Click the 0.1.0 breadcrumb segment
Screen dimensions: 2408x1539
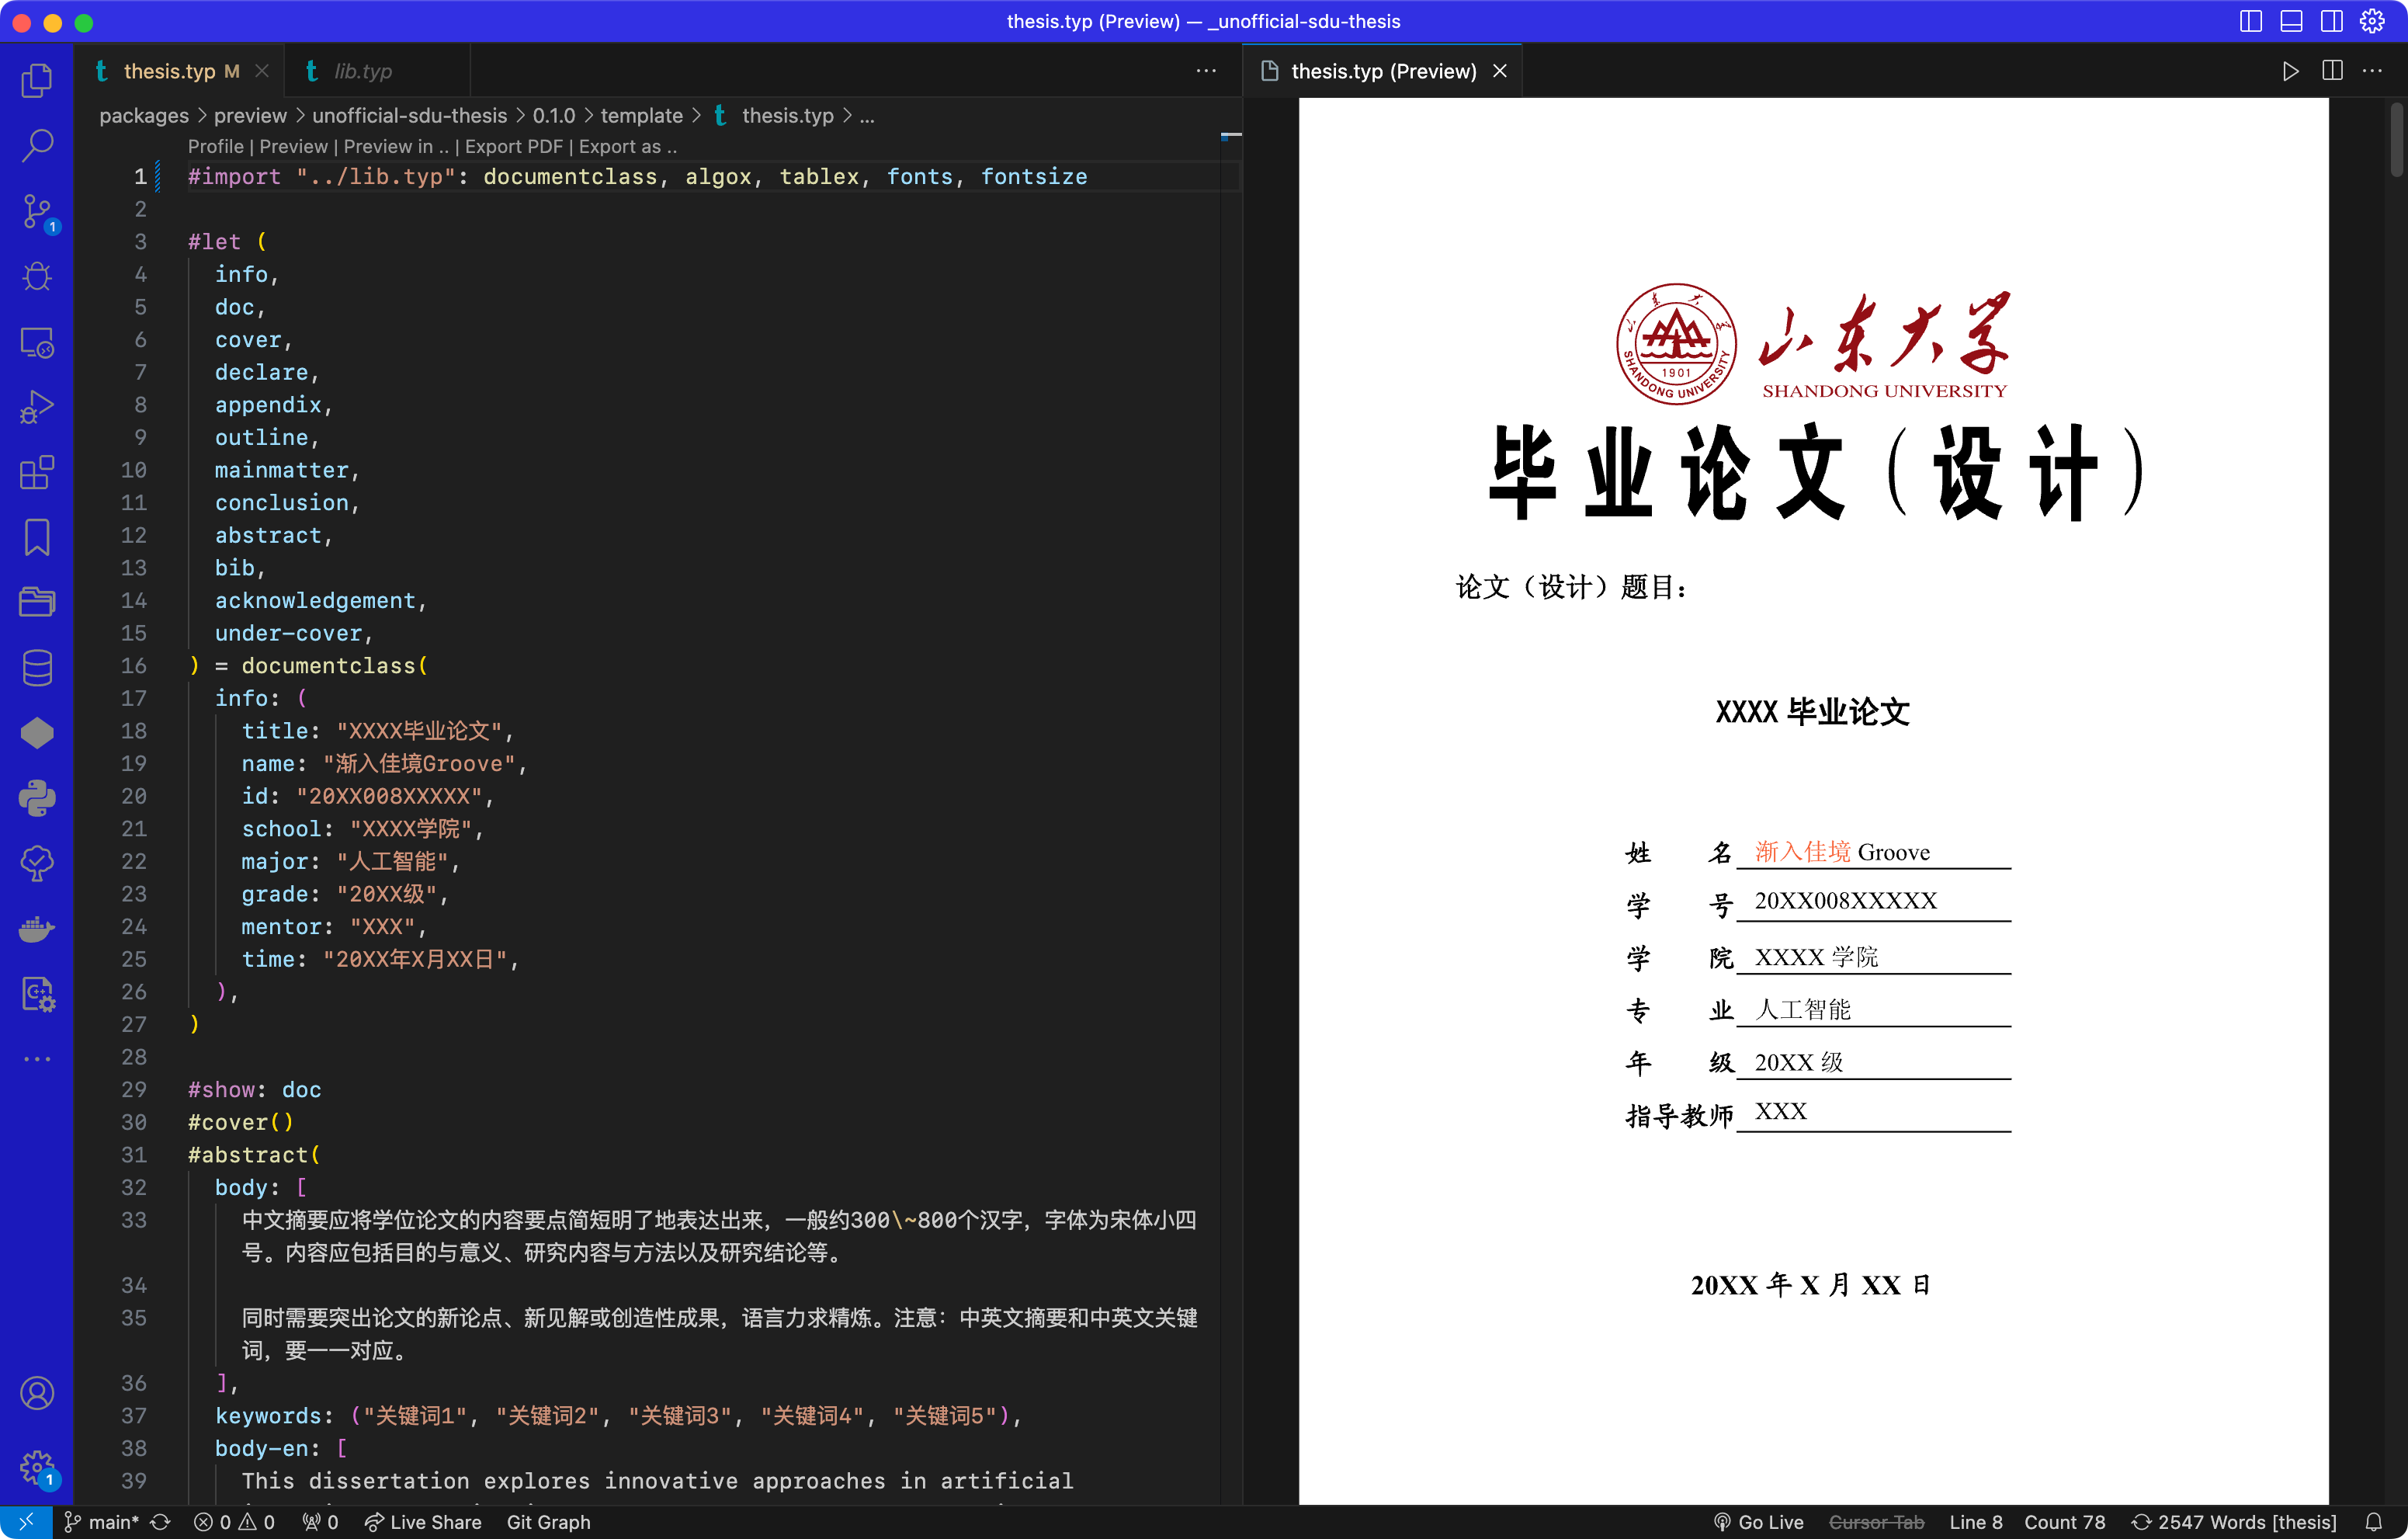[554, 116]
